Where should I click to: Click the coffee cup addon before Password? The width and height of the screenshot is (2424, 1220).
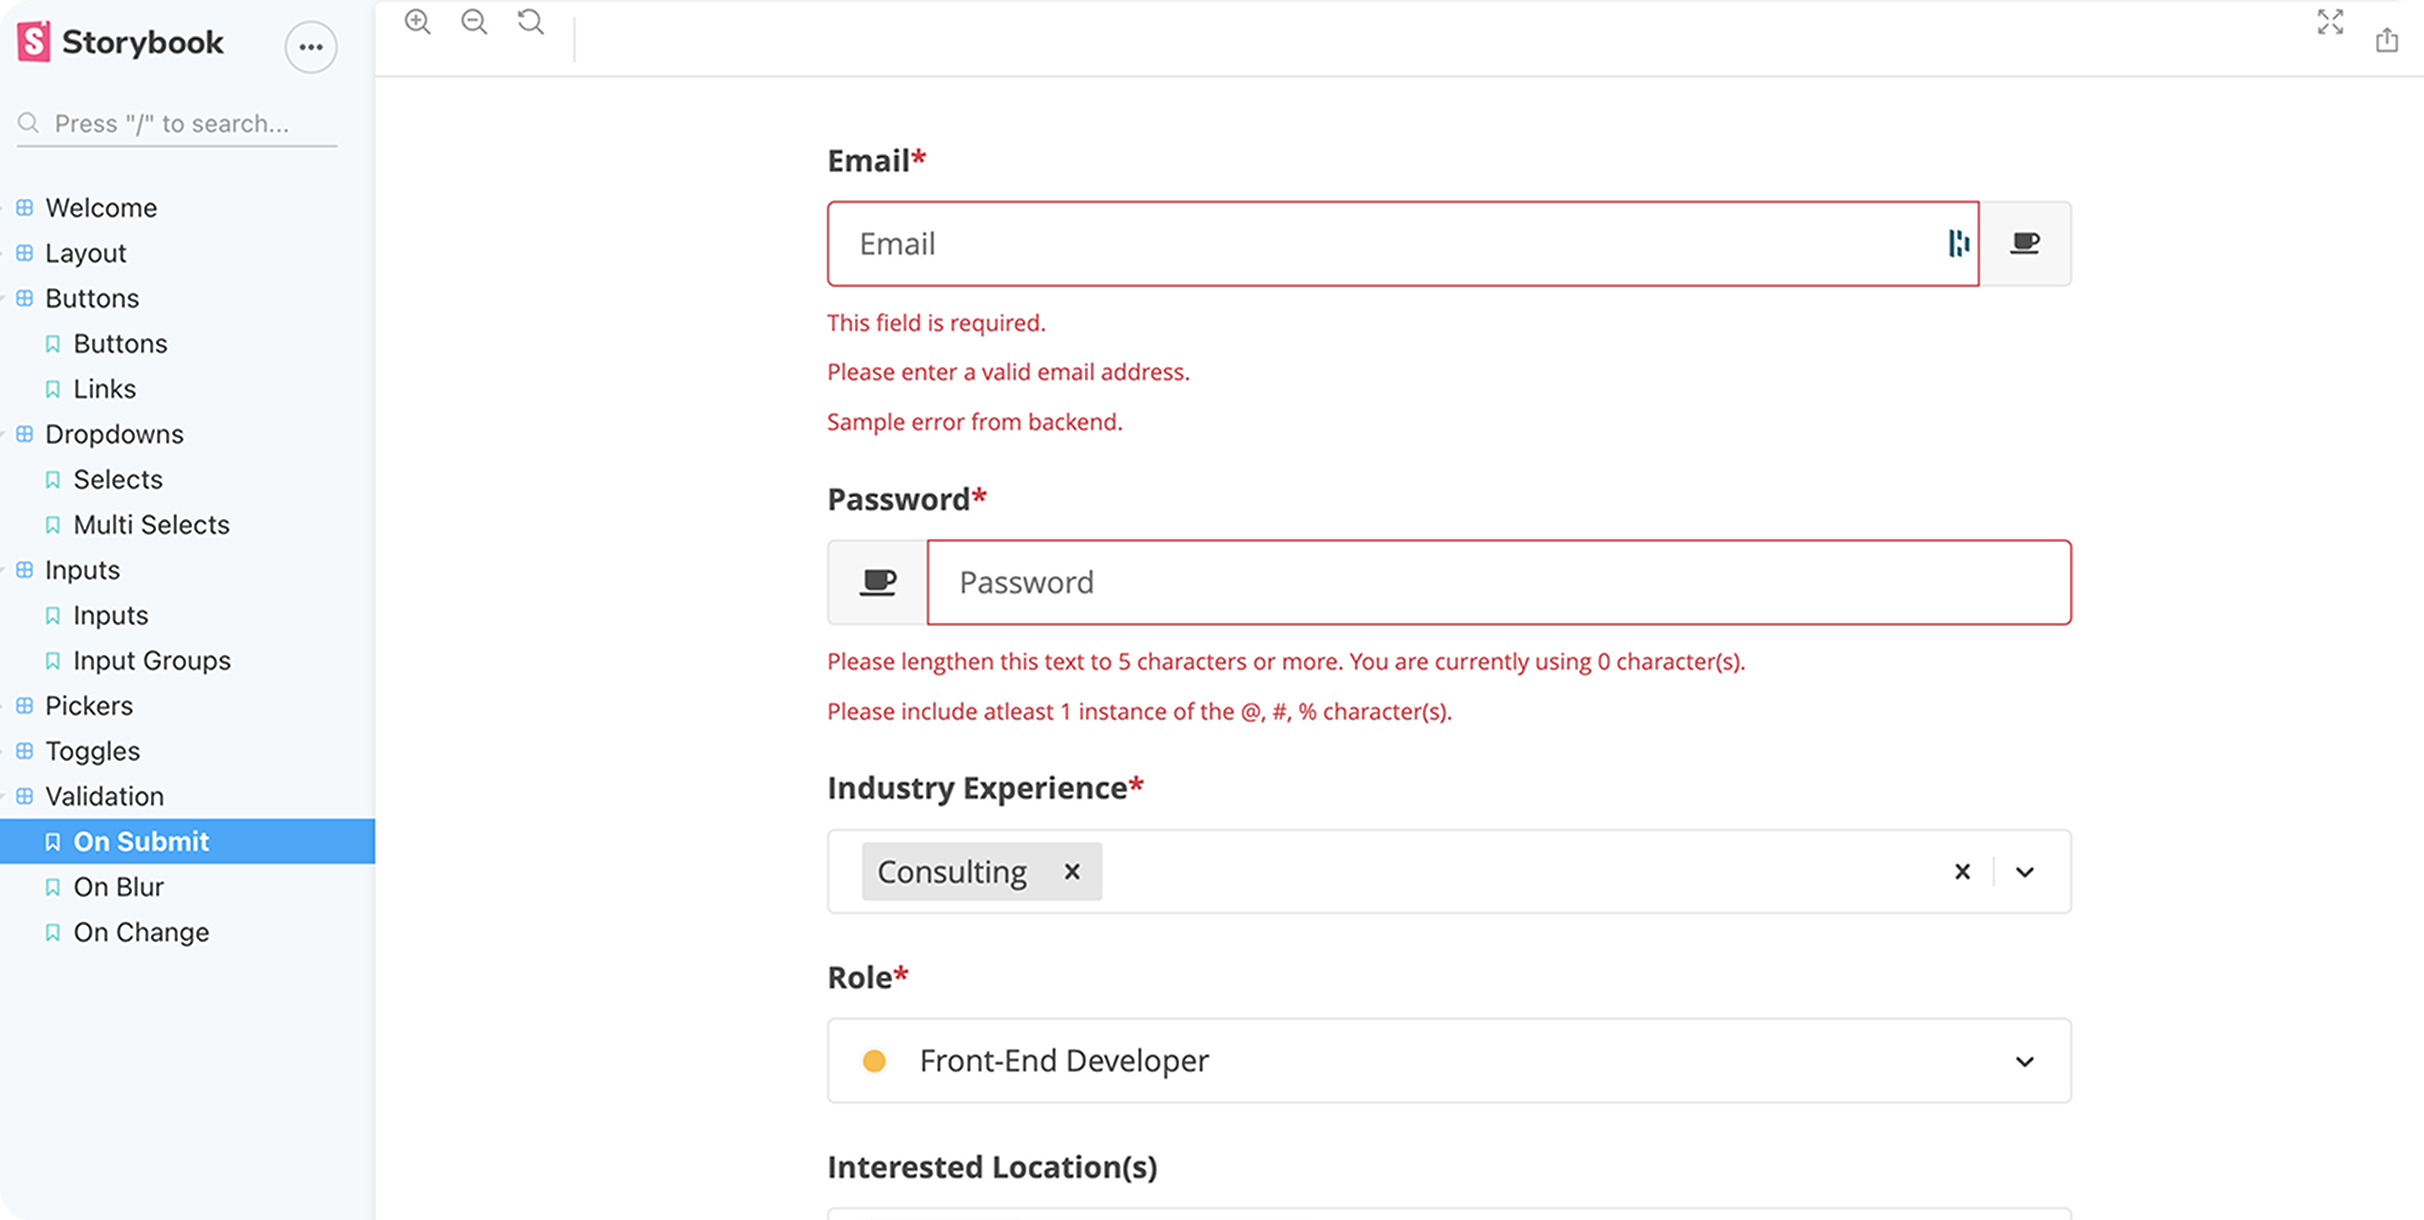878,582
